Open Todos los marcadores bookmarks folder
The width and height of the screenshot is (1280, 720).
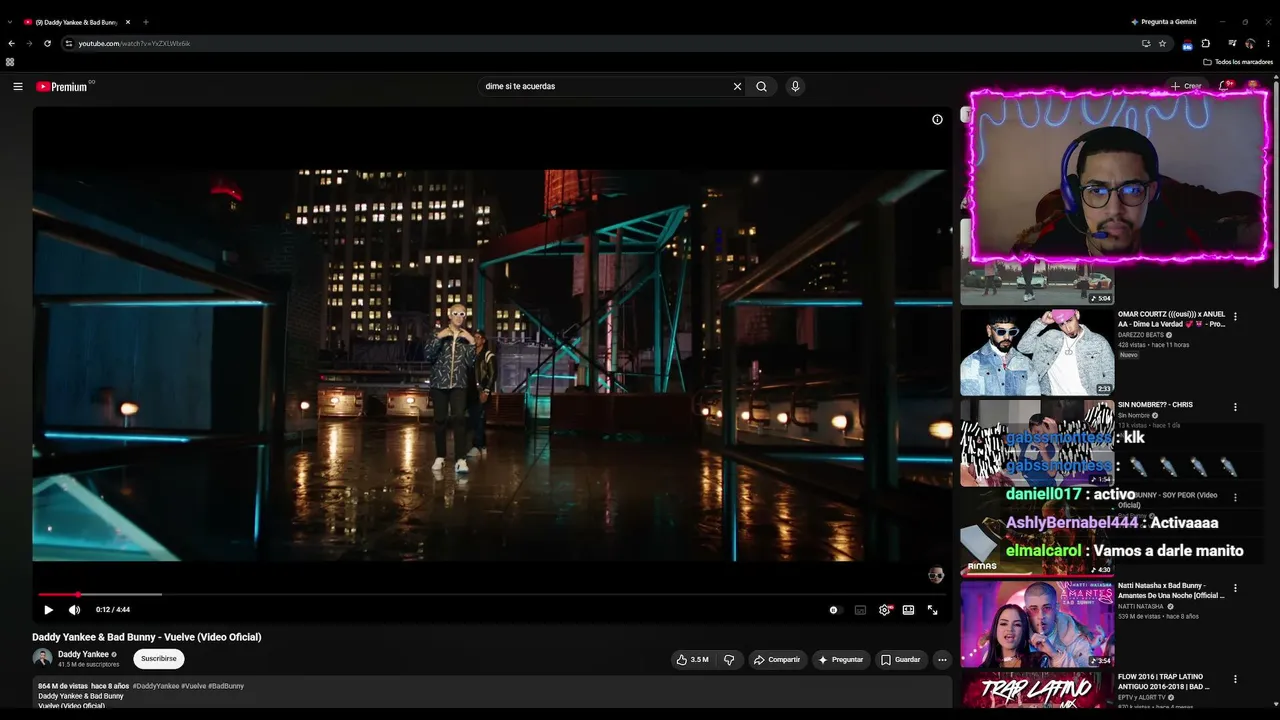tap(1238, 62)
